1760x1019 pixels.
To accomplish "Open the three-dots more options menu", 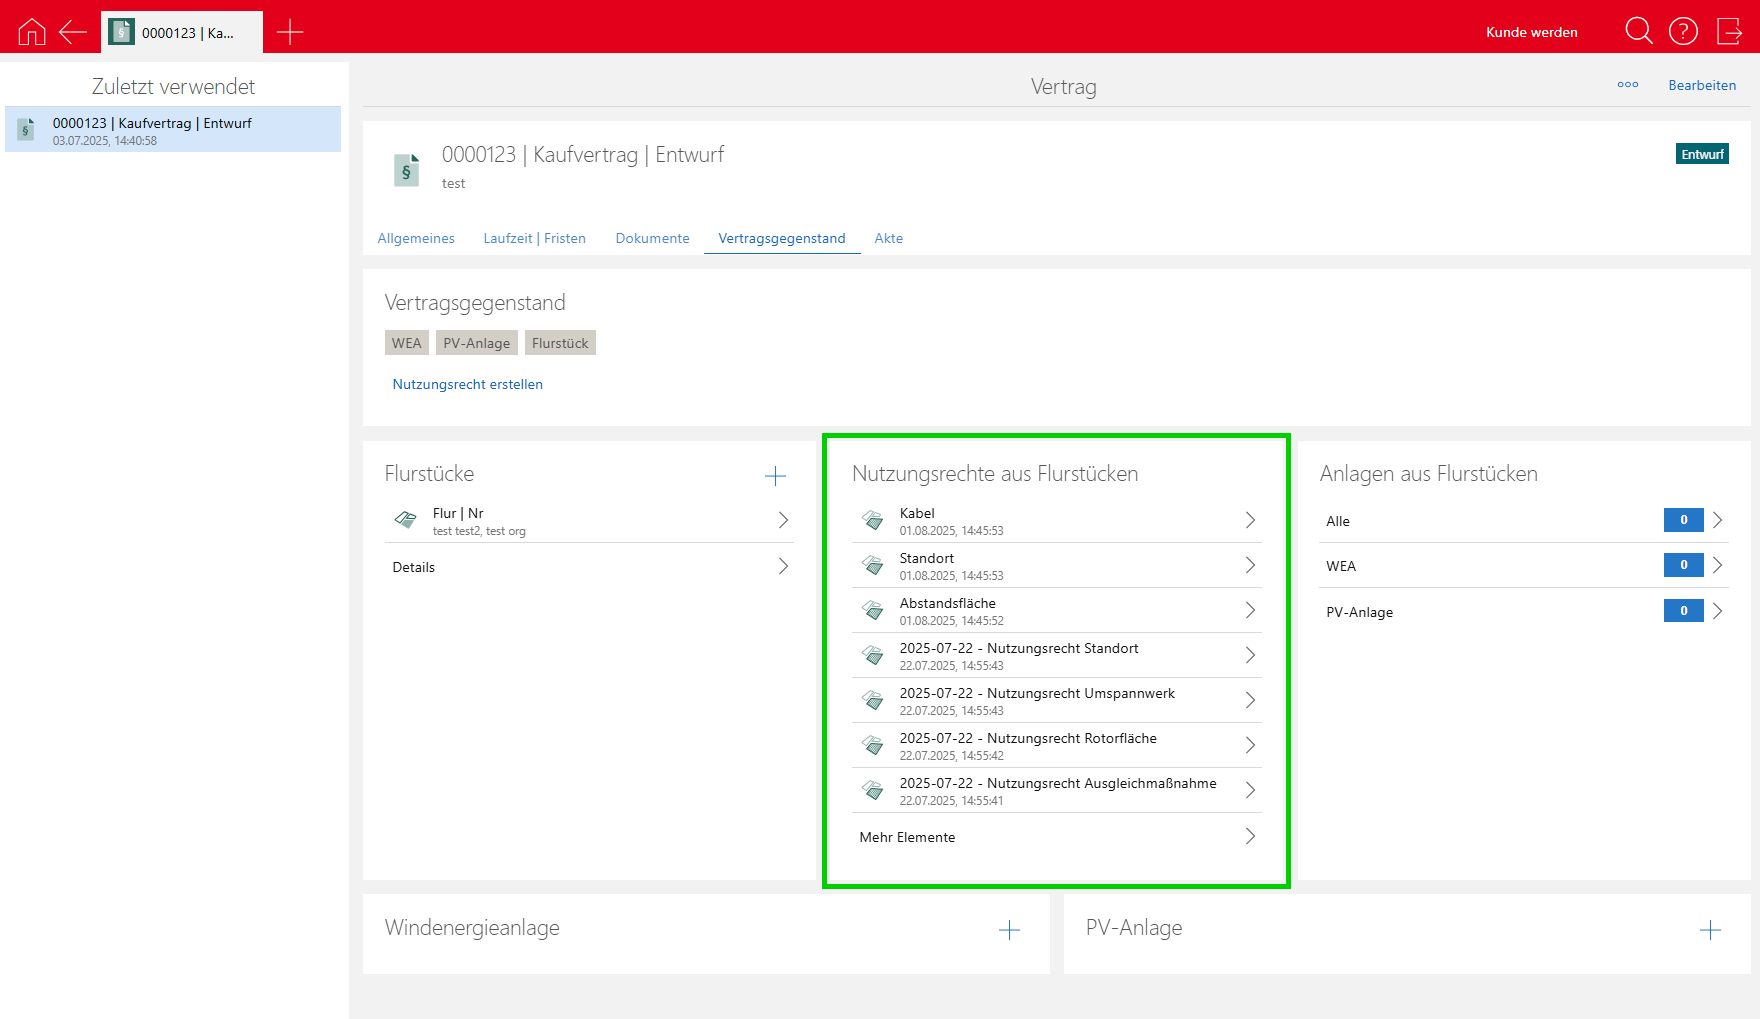I will point(1627,85).
